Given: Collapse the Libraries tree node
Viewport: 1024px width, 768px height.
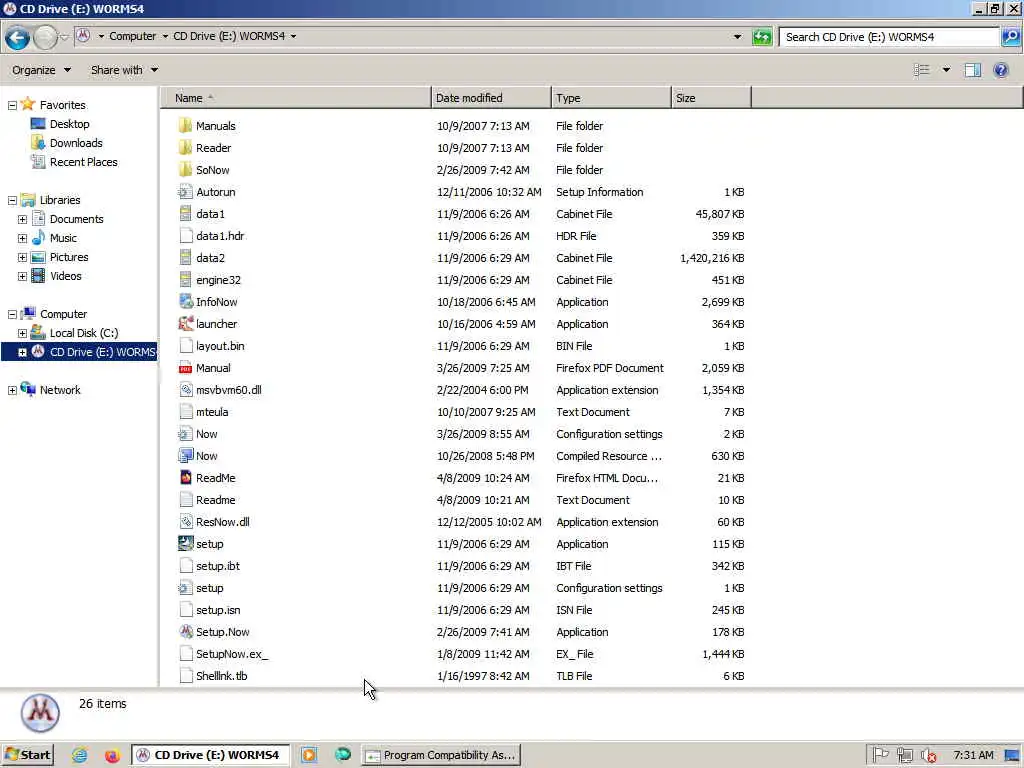Looking at the screenshot, I should click(12, 200).
